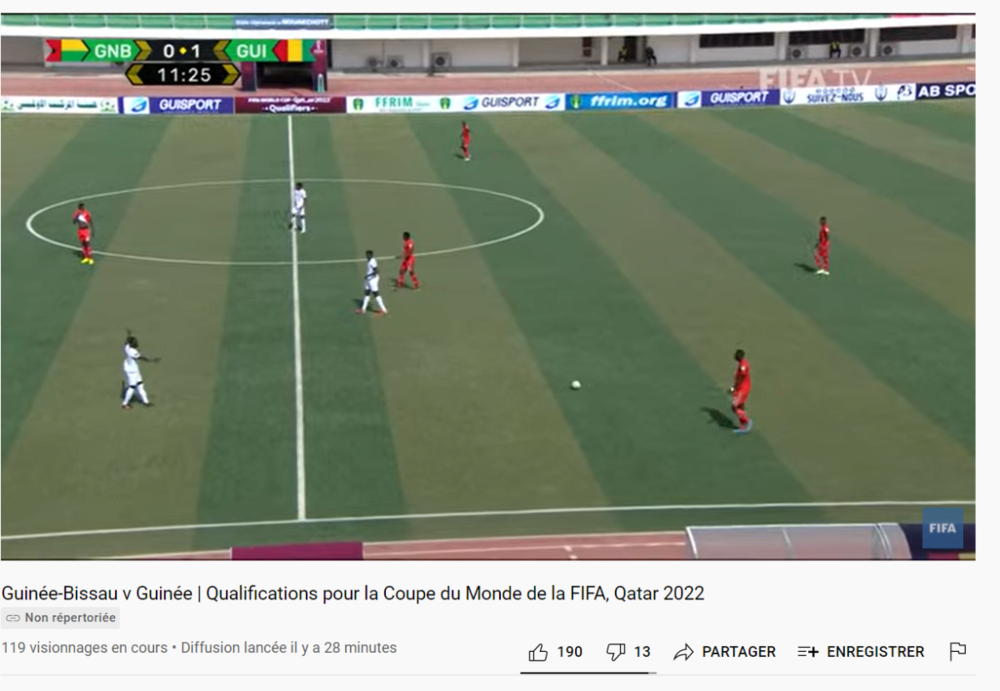Click the 11:25 match clock on the scoreboard
This screenshot has height=691, width=1000.
[184, 75]
